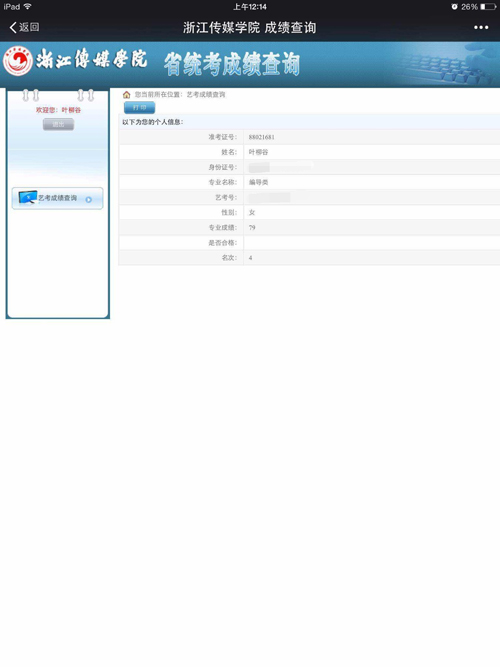Click the monitor icon beside 艺考成绩查询
The image size is (500, 667).
tap(28, 197)
